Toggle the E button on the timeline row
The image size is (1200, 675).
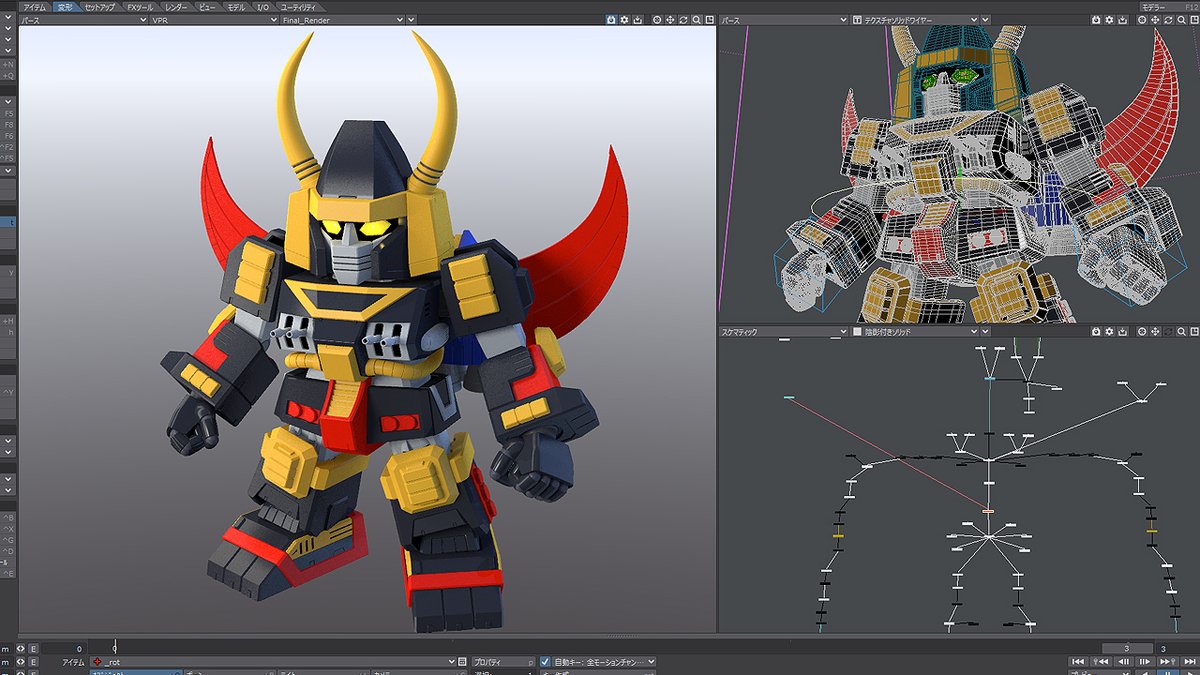33,648
